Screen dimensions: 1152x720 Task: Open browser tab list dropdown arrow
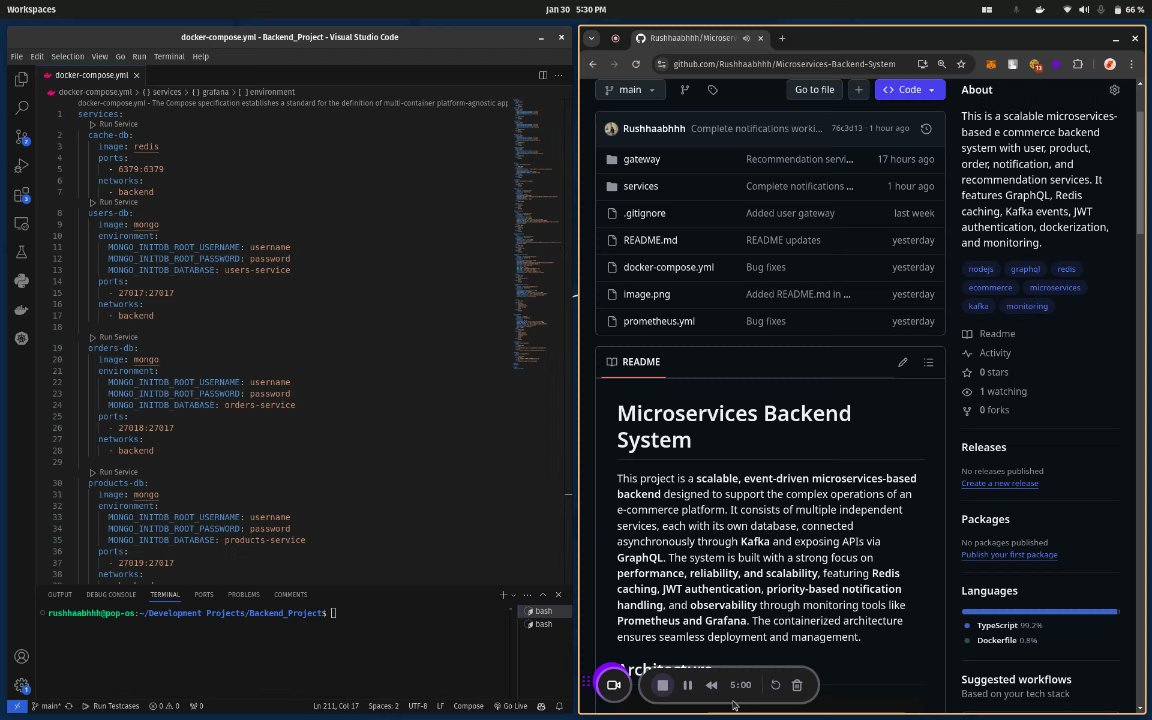click(591, 38)
